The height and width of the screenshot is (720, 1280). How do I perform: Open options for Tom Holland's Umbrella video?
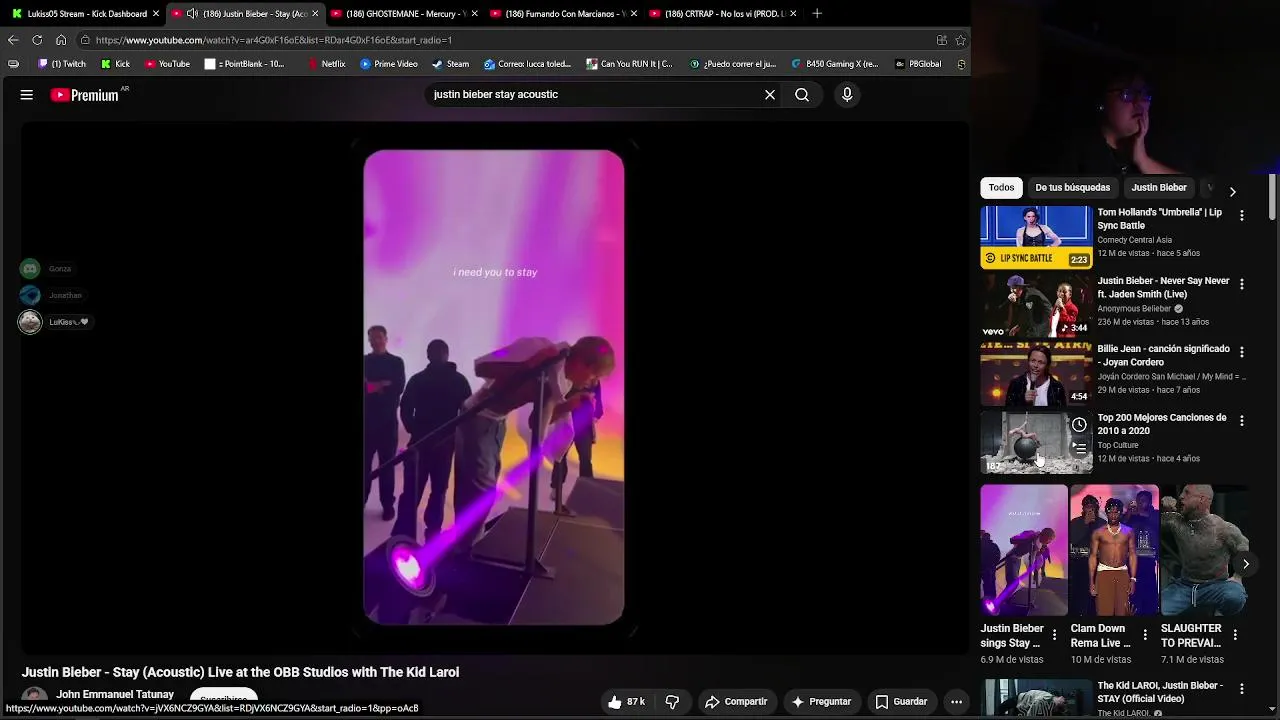pos(1242,215)
